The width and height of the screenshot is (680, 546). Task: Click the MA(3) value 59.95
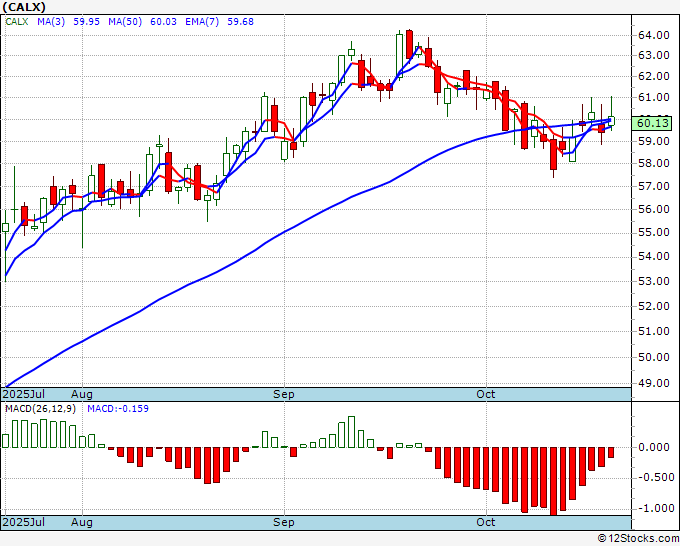pyautogui.click(x=86, y=22)
